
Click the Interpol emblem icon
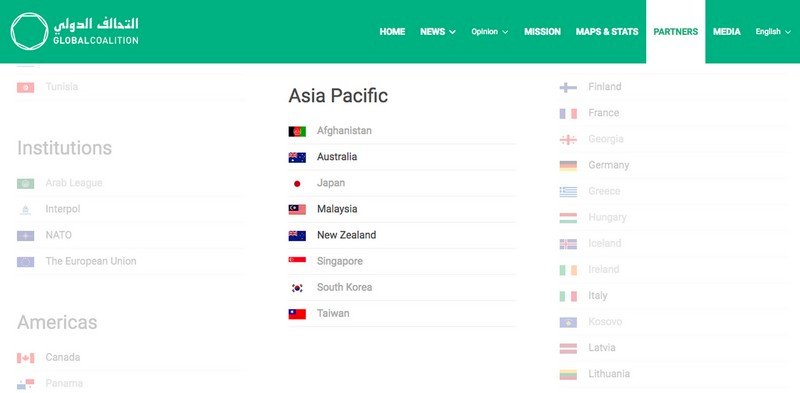coord(26,209)
